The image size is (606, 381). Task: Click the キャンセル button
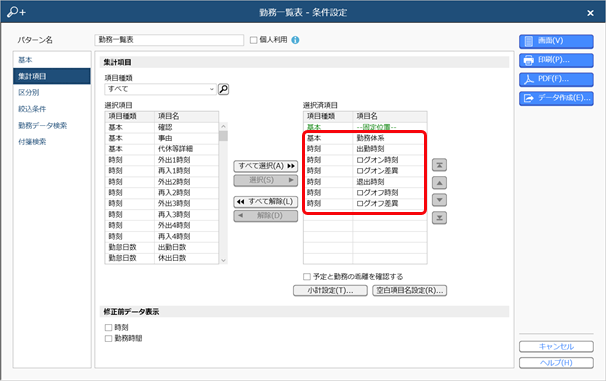pyautogui.click(x=556, y=347)
